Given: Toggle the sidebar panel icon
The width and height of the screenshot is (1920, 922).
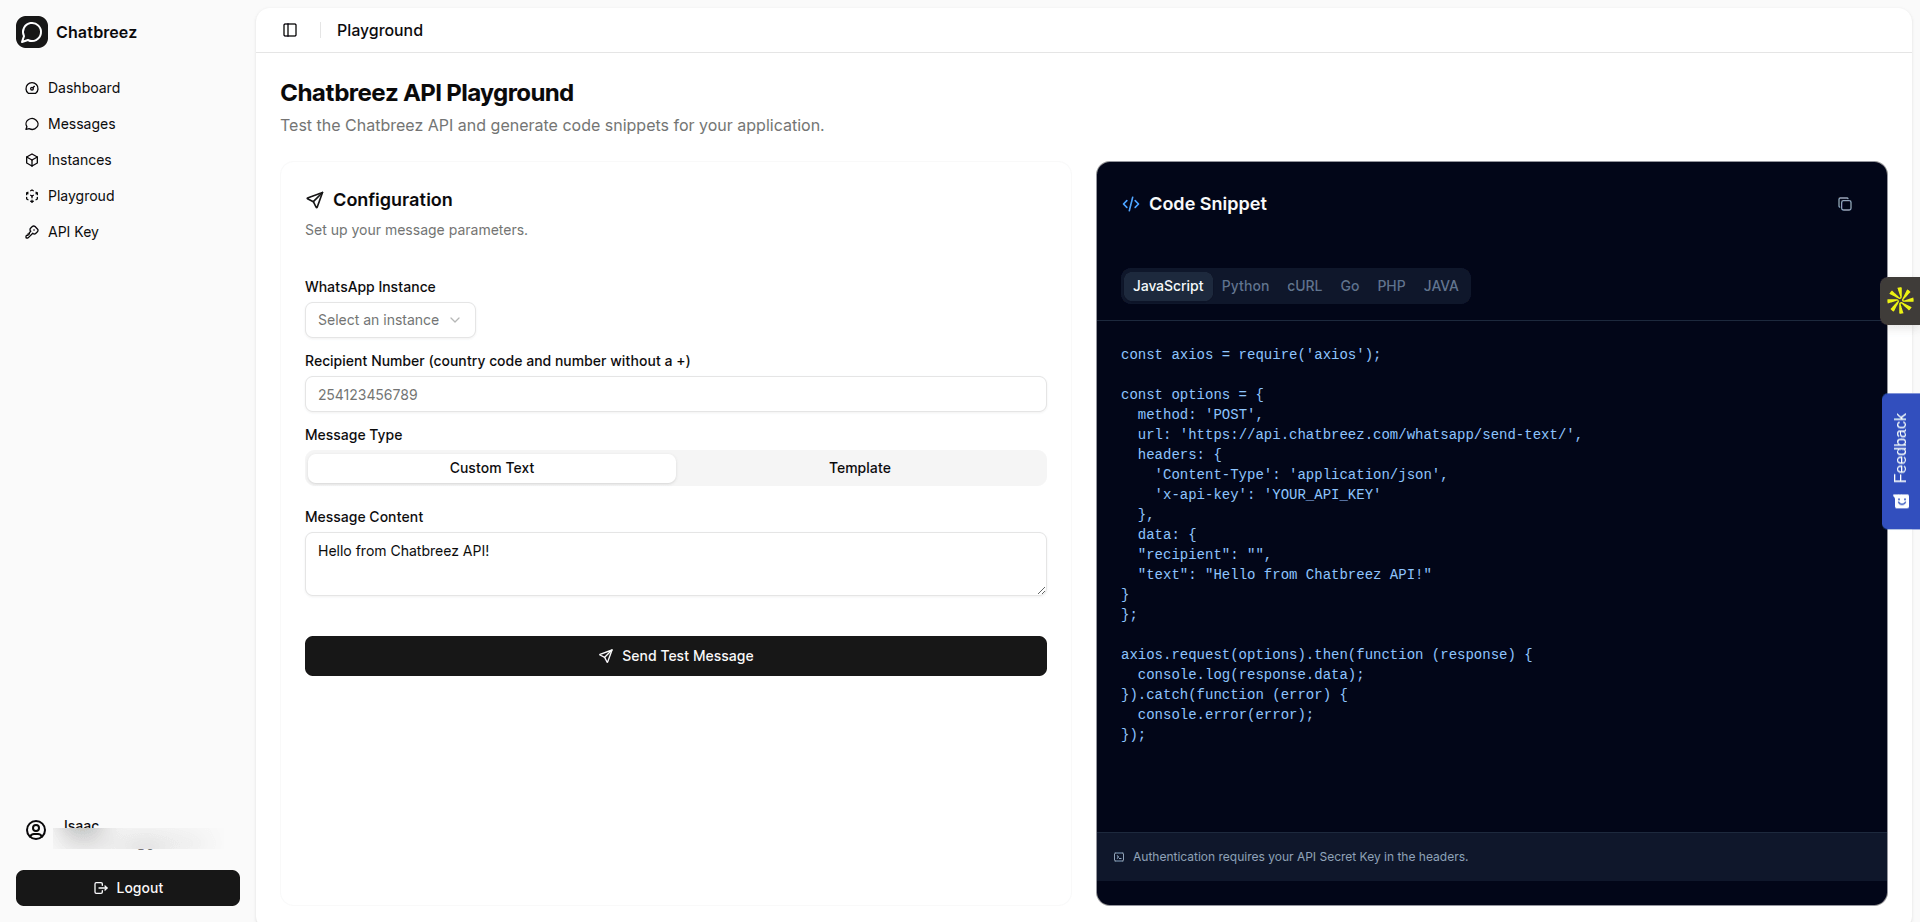Looking at the screenshot, I should [x=290, y=30].
